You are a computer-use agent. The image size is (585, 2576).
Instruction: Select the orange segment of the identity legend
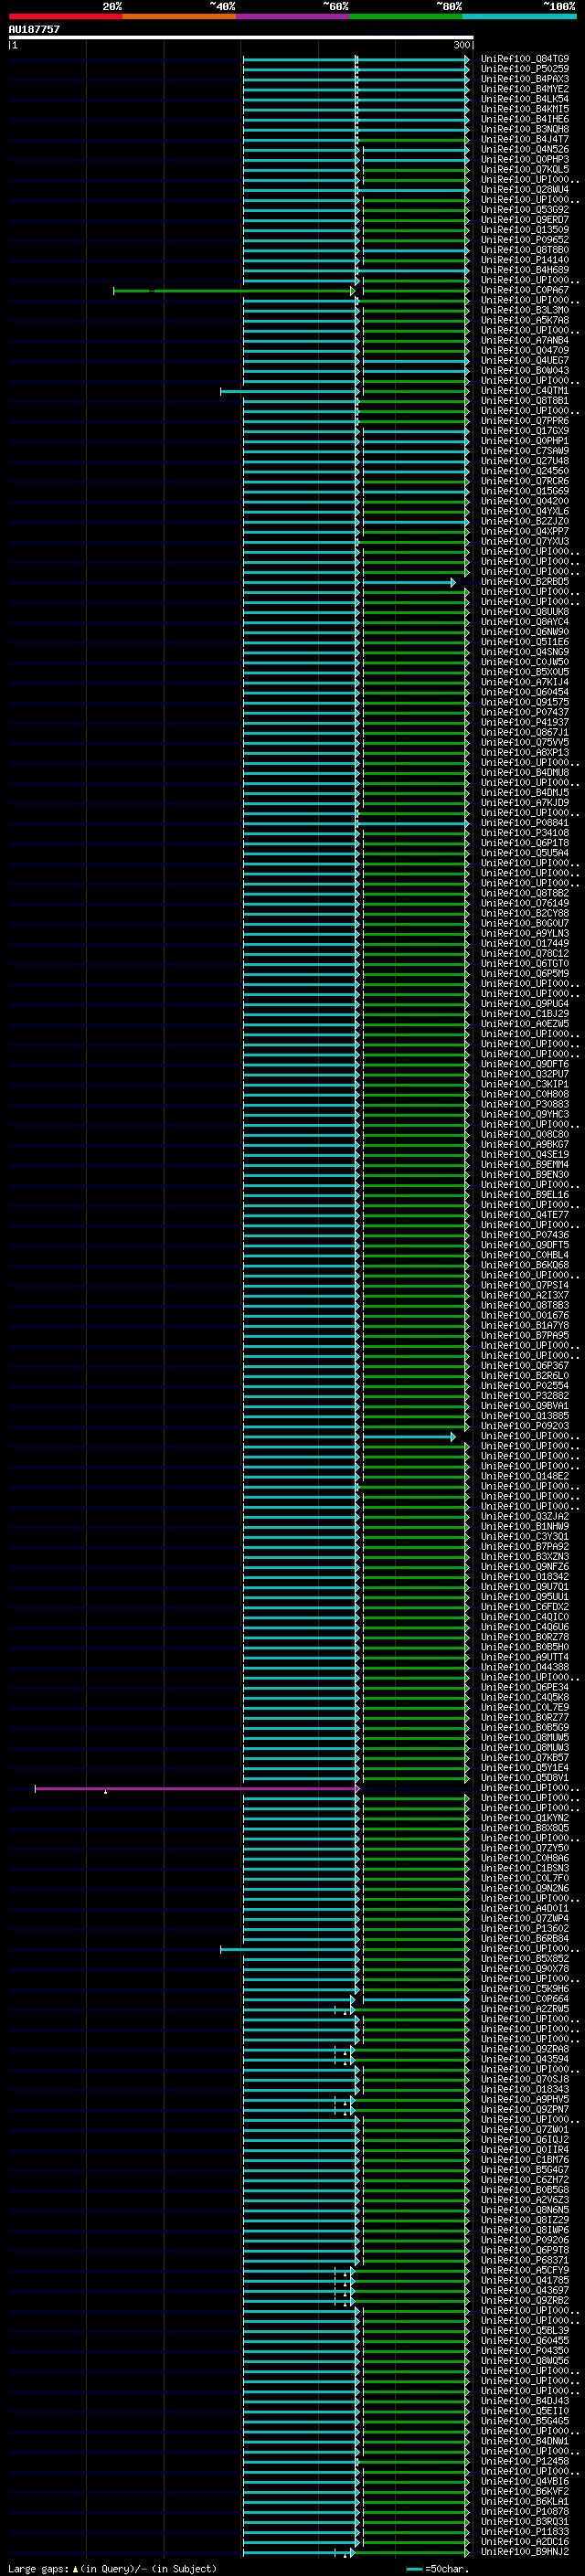(x=179, y=16)
